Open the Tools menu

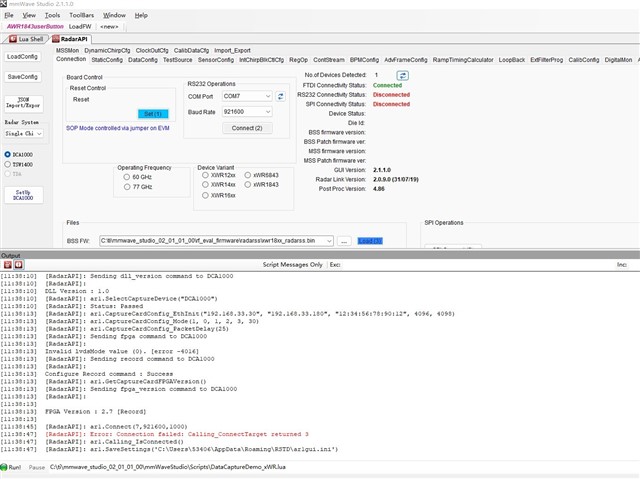click(52, 15)
